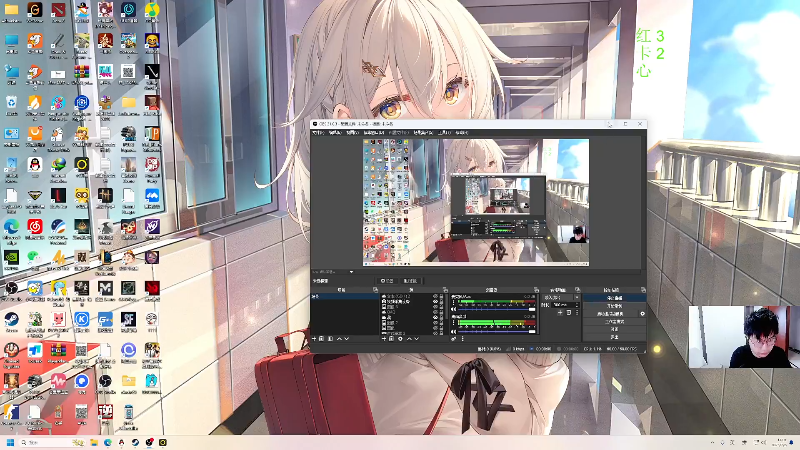Move source down in OBS Sources toolbar
This screenshot has height=450, width=800.
[x=417, y=339]
